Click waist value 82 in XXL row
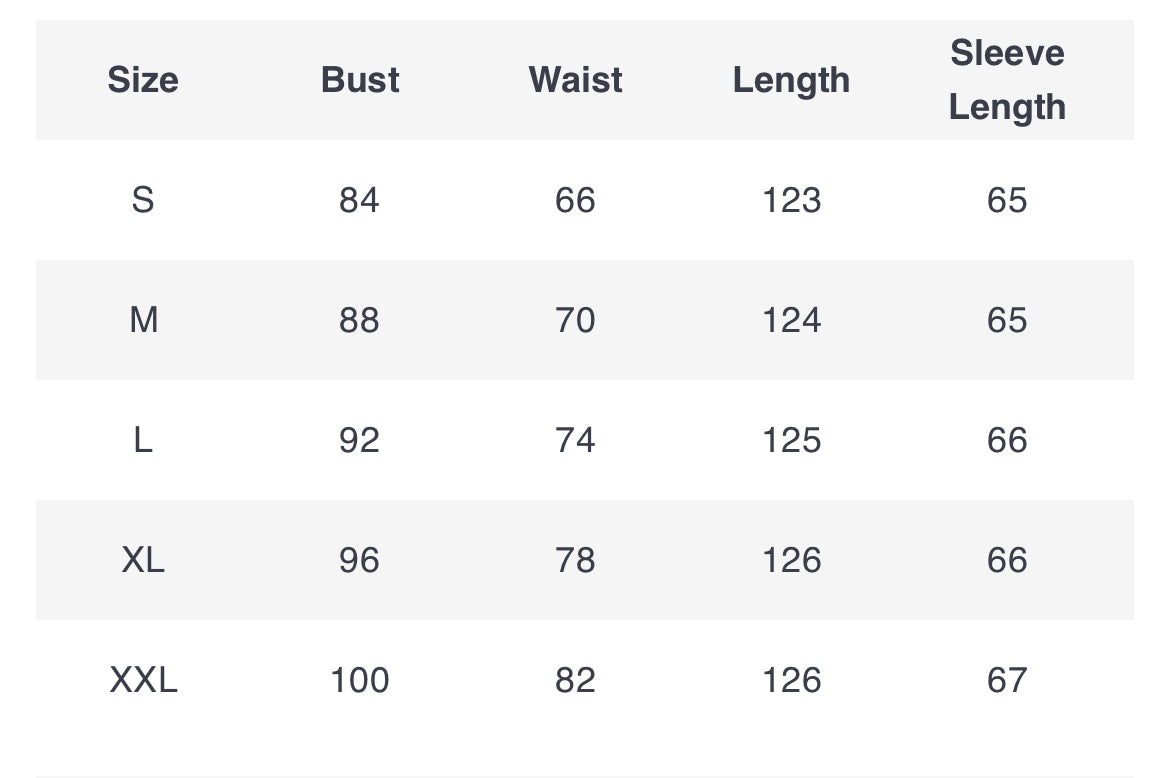This screenshot has height=778, width=1170. point(575,680)
